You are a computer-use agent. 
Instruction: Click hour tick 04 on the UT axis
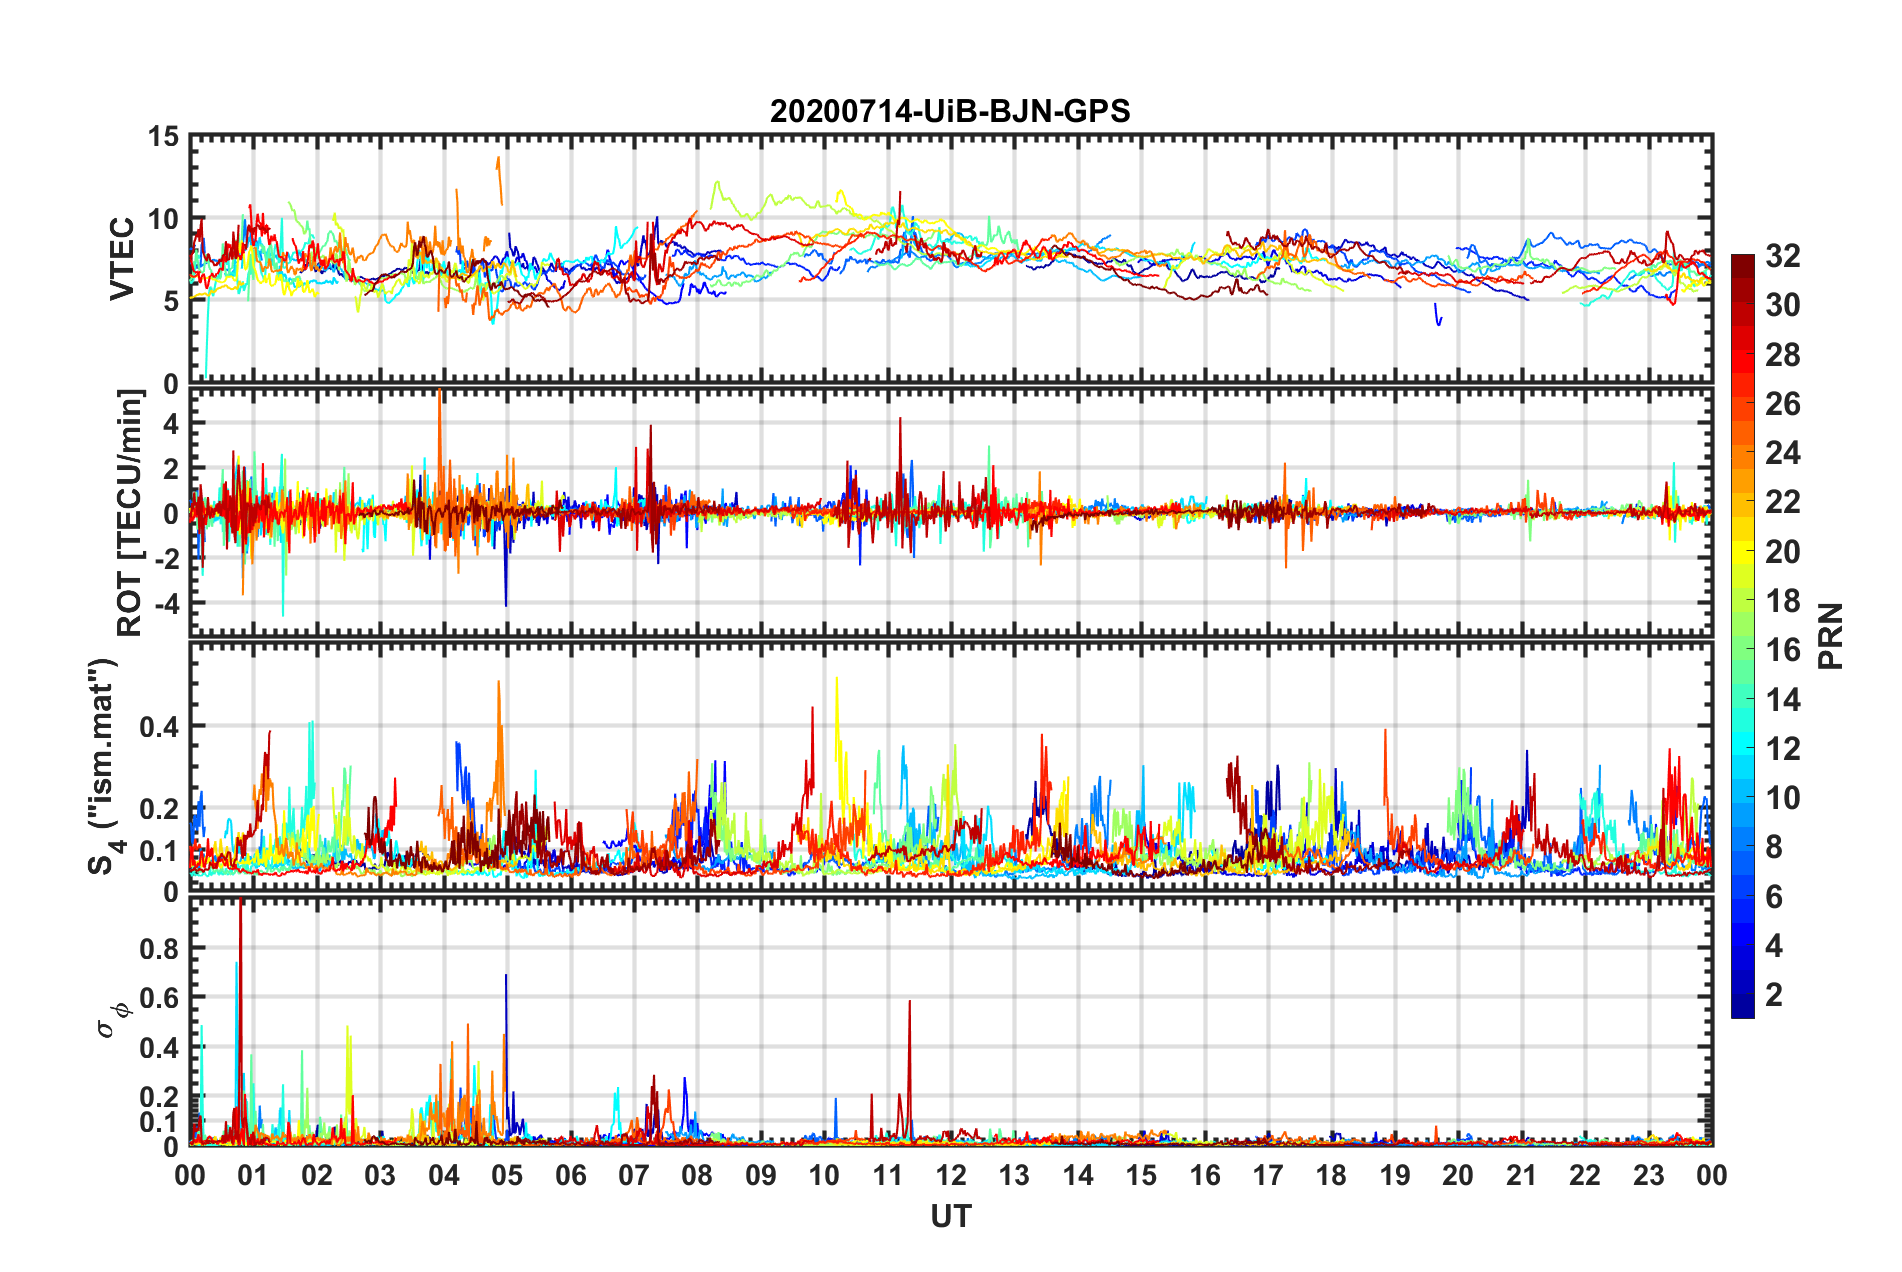444,1175
